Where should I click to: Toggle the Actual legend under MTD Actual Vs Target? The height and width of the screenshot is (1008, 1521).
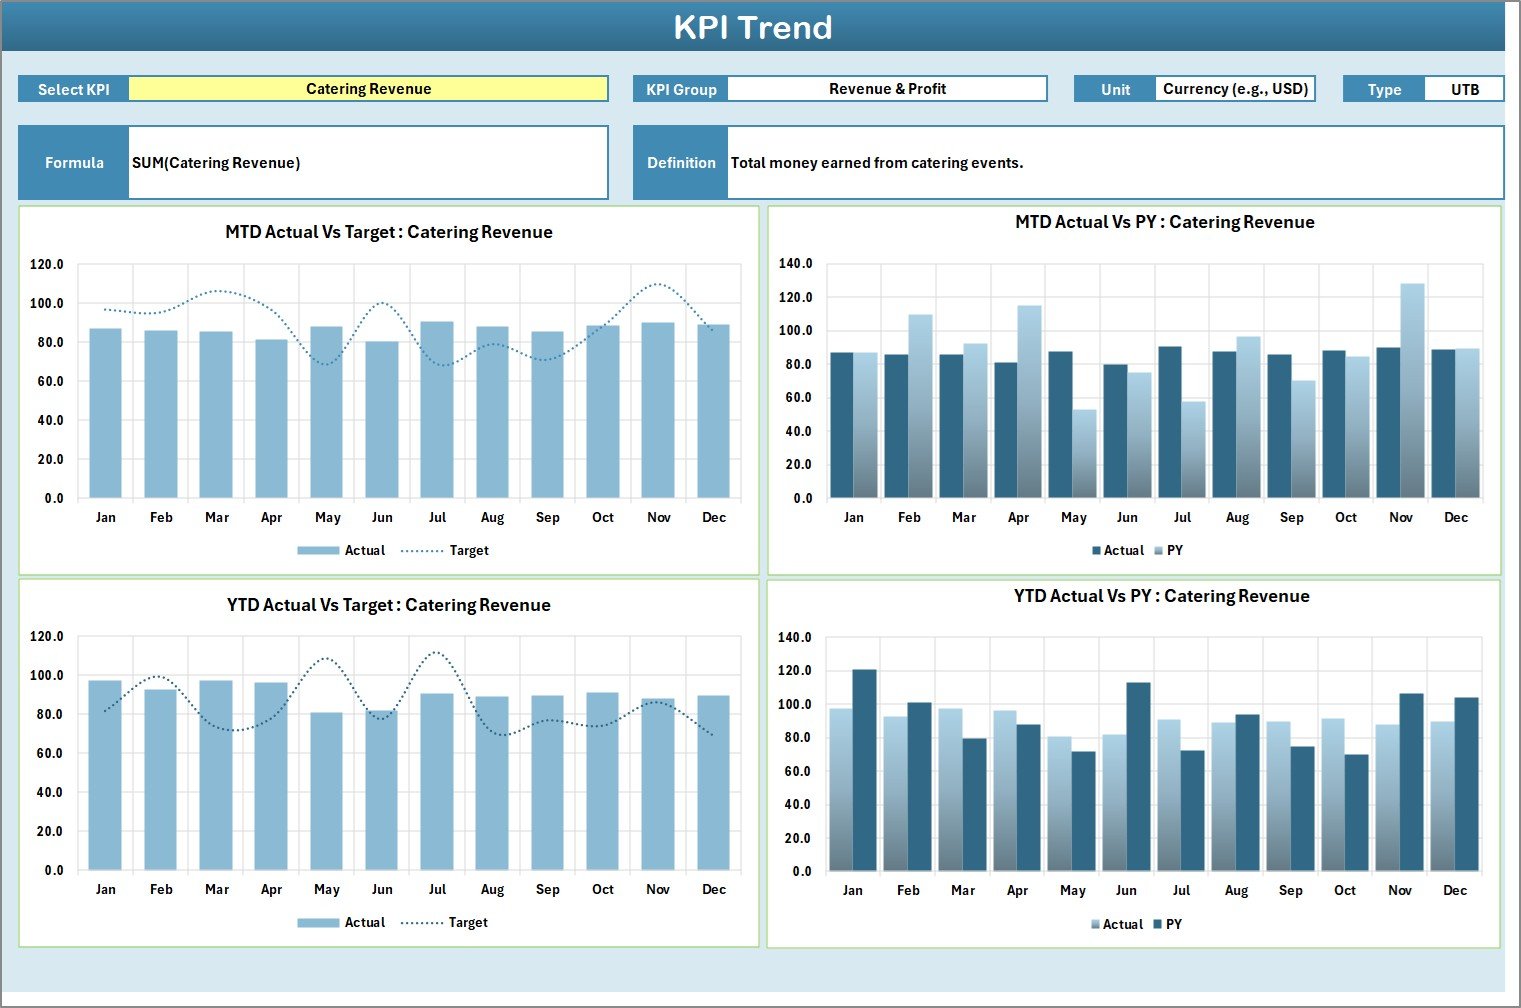[364, 550]
